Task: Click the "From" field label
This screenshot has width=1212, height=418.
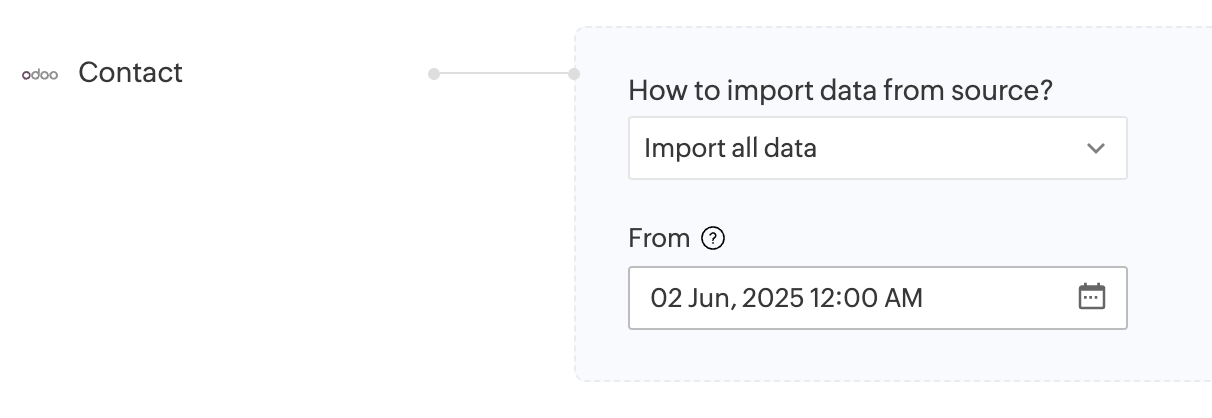Action: point(659,239)
